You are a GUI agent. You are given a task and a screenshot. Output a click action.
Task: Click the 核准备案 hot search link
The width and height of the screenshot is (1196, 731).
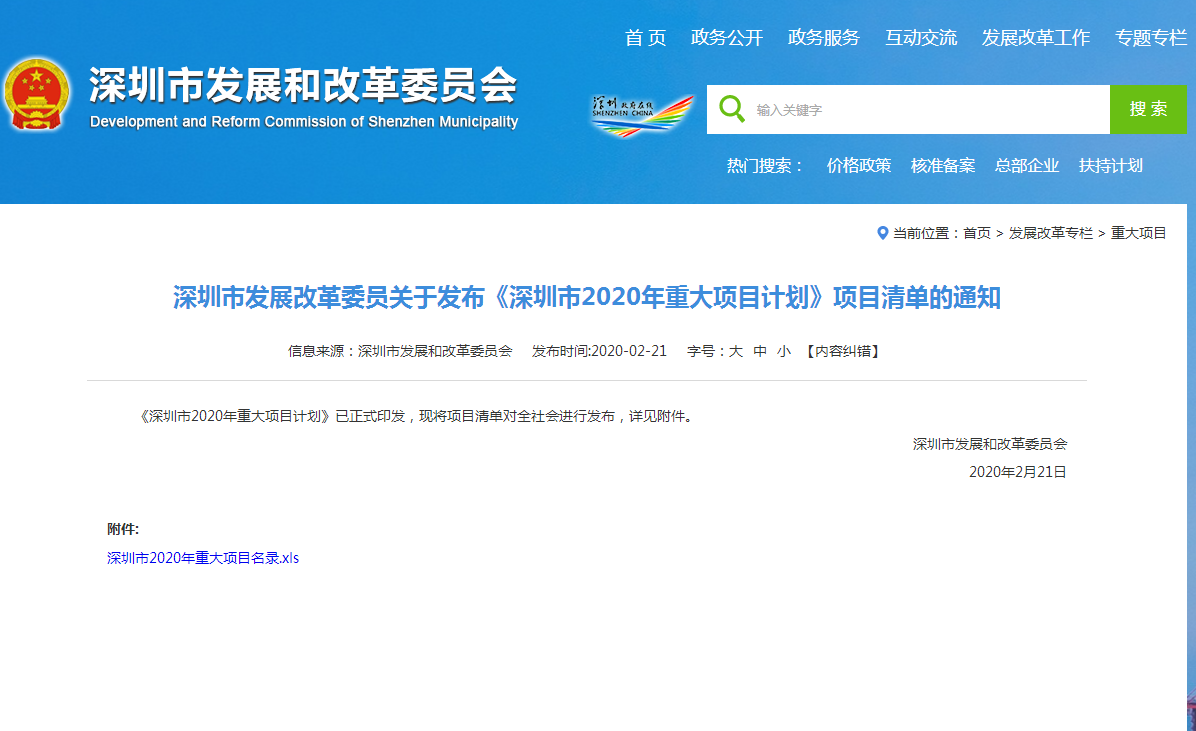coord(942,166)
